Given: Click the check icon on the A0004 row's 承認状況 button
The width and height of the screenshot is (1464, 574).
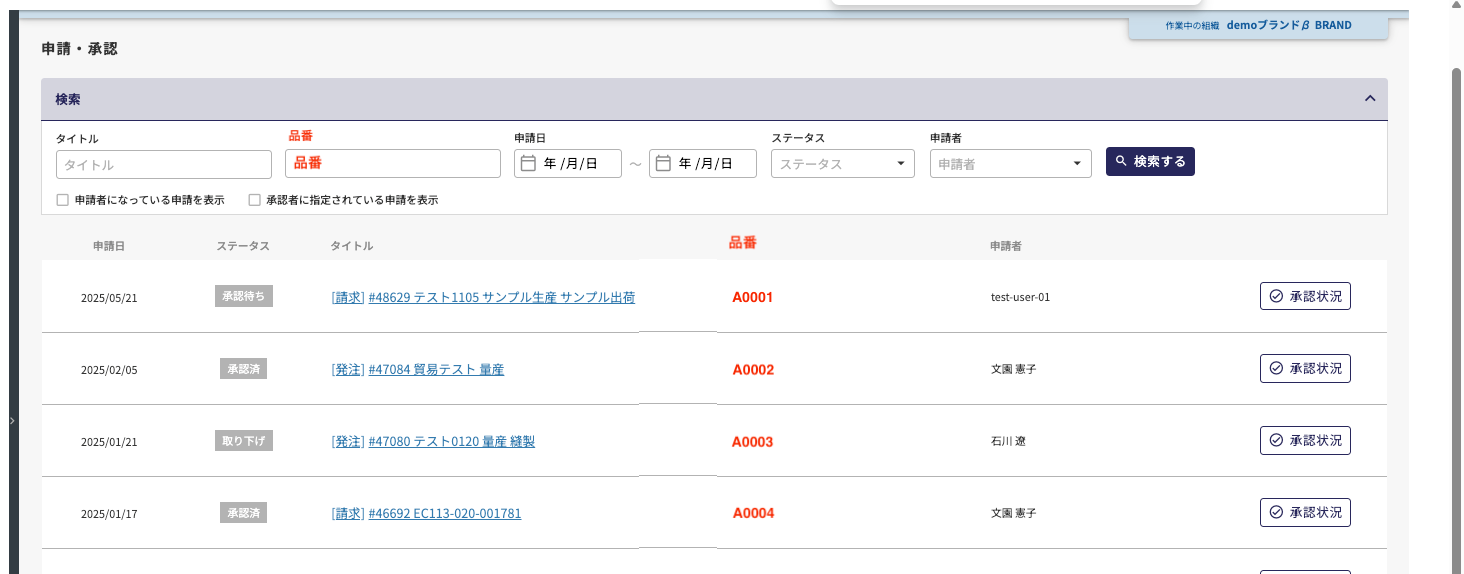Looking at the screenshot, I should (x=1276, y=513).
